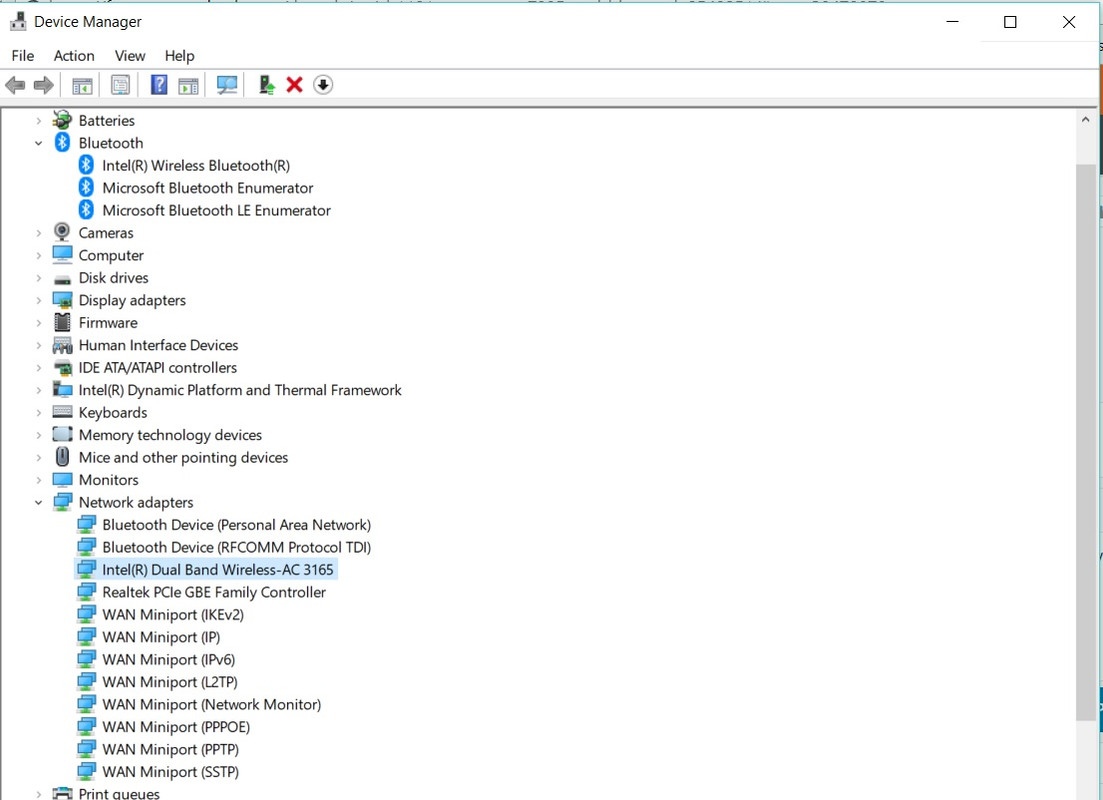
Task: Select WAN Miniport (Network Monitor)
Action: click(x=212, y=705)
